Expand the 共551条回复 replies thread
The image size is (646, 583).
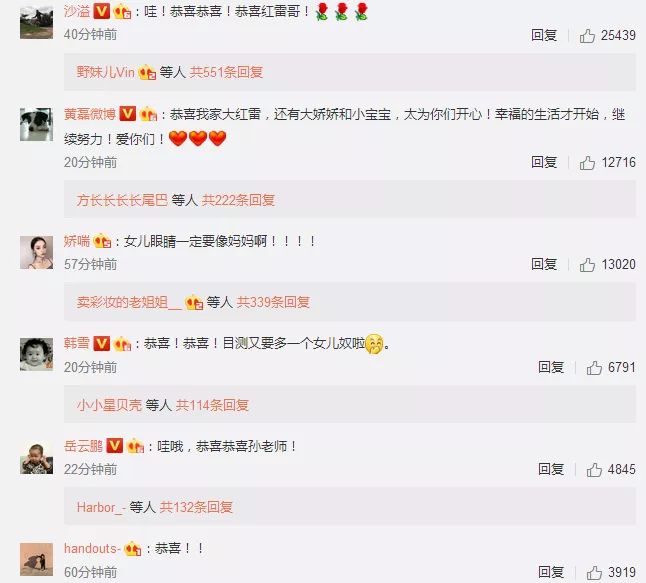(226, 73)
